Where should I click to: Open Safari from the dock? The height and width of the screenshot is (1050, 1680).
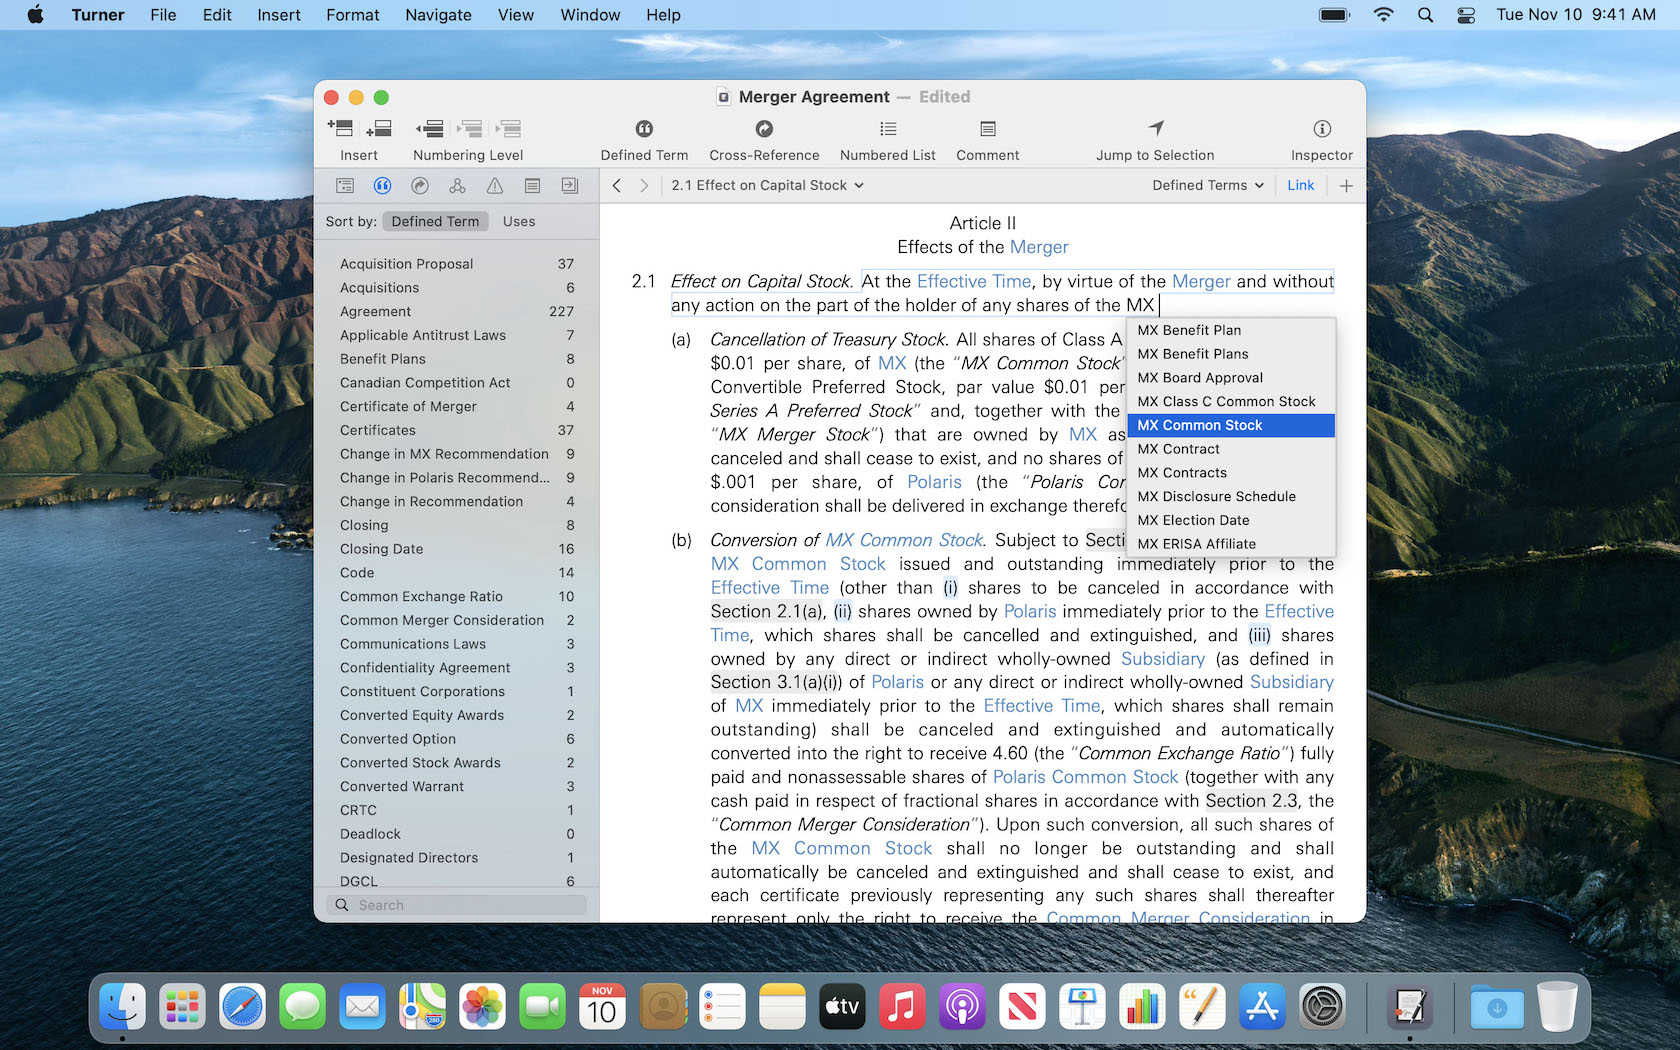click(242, 1007)
